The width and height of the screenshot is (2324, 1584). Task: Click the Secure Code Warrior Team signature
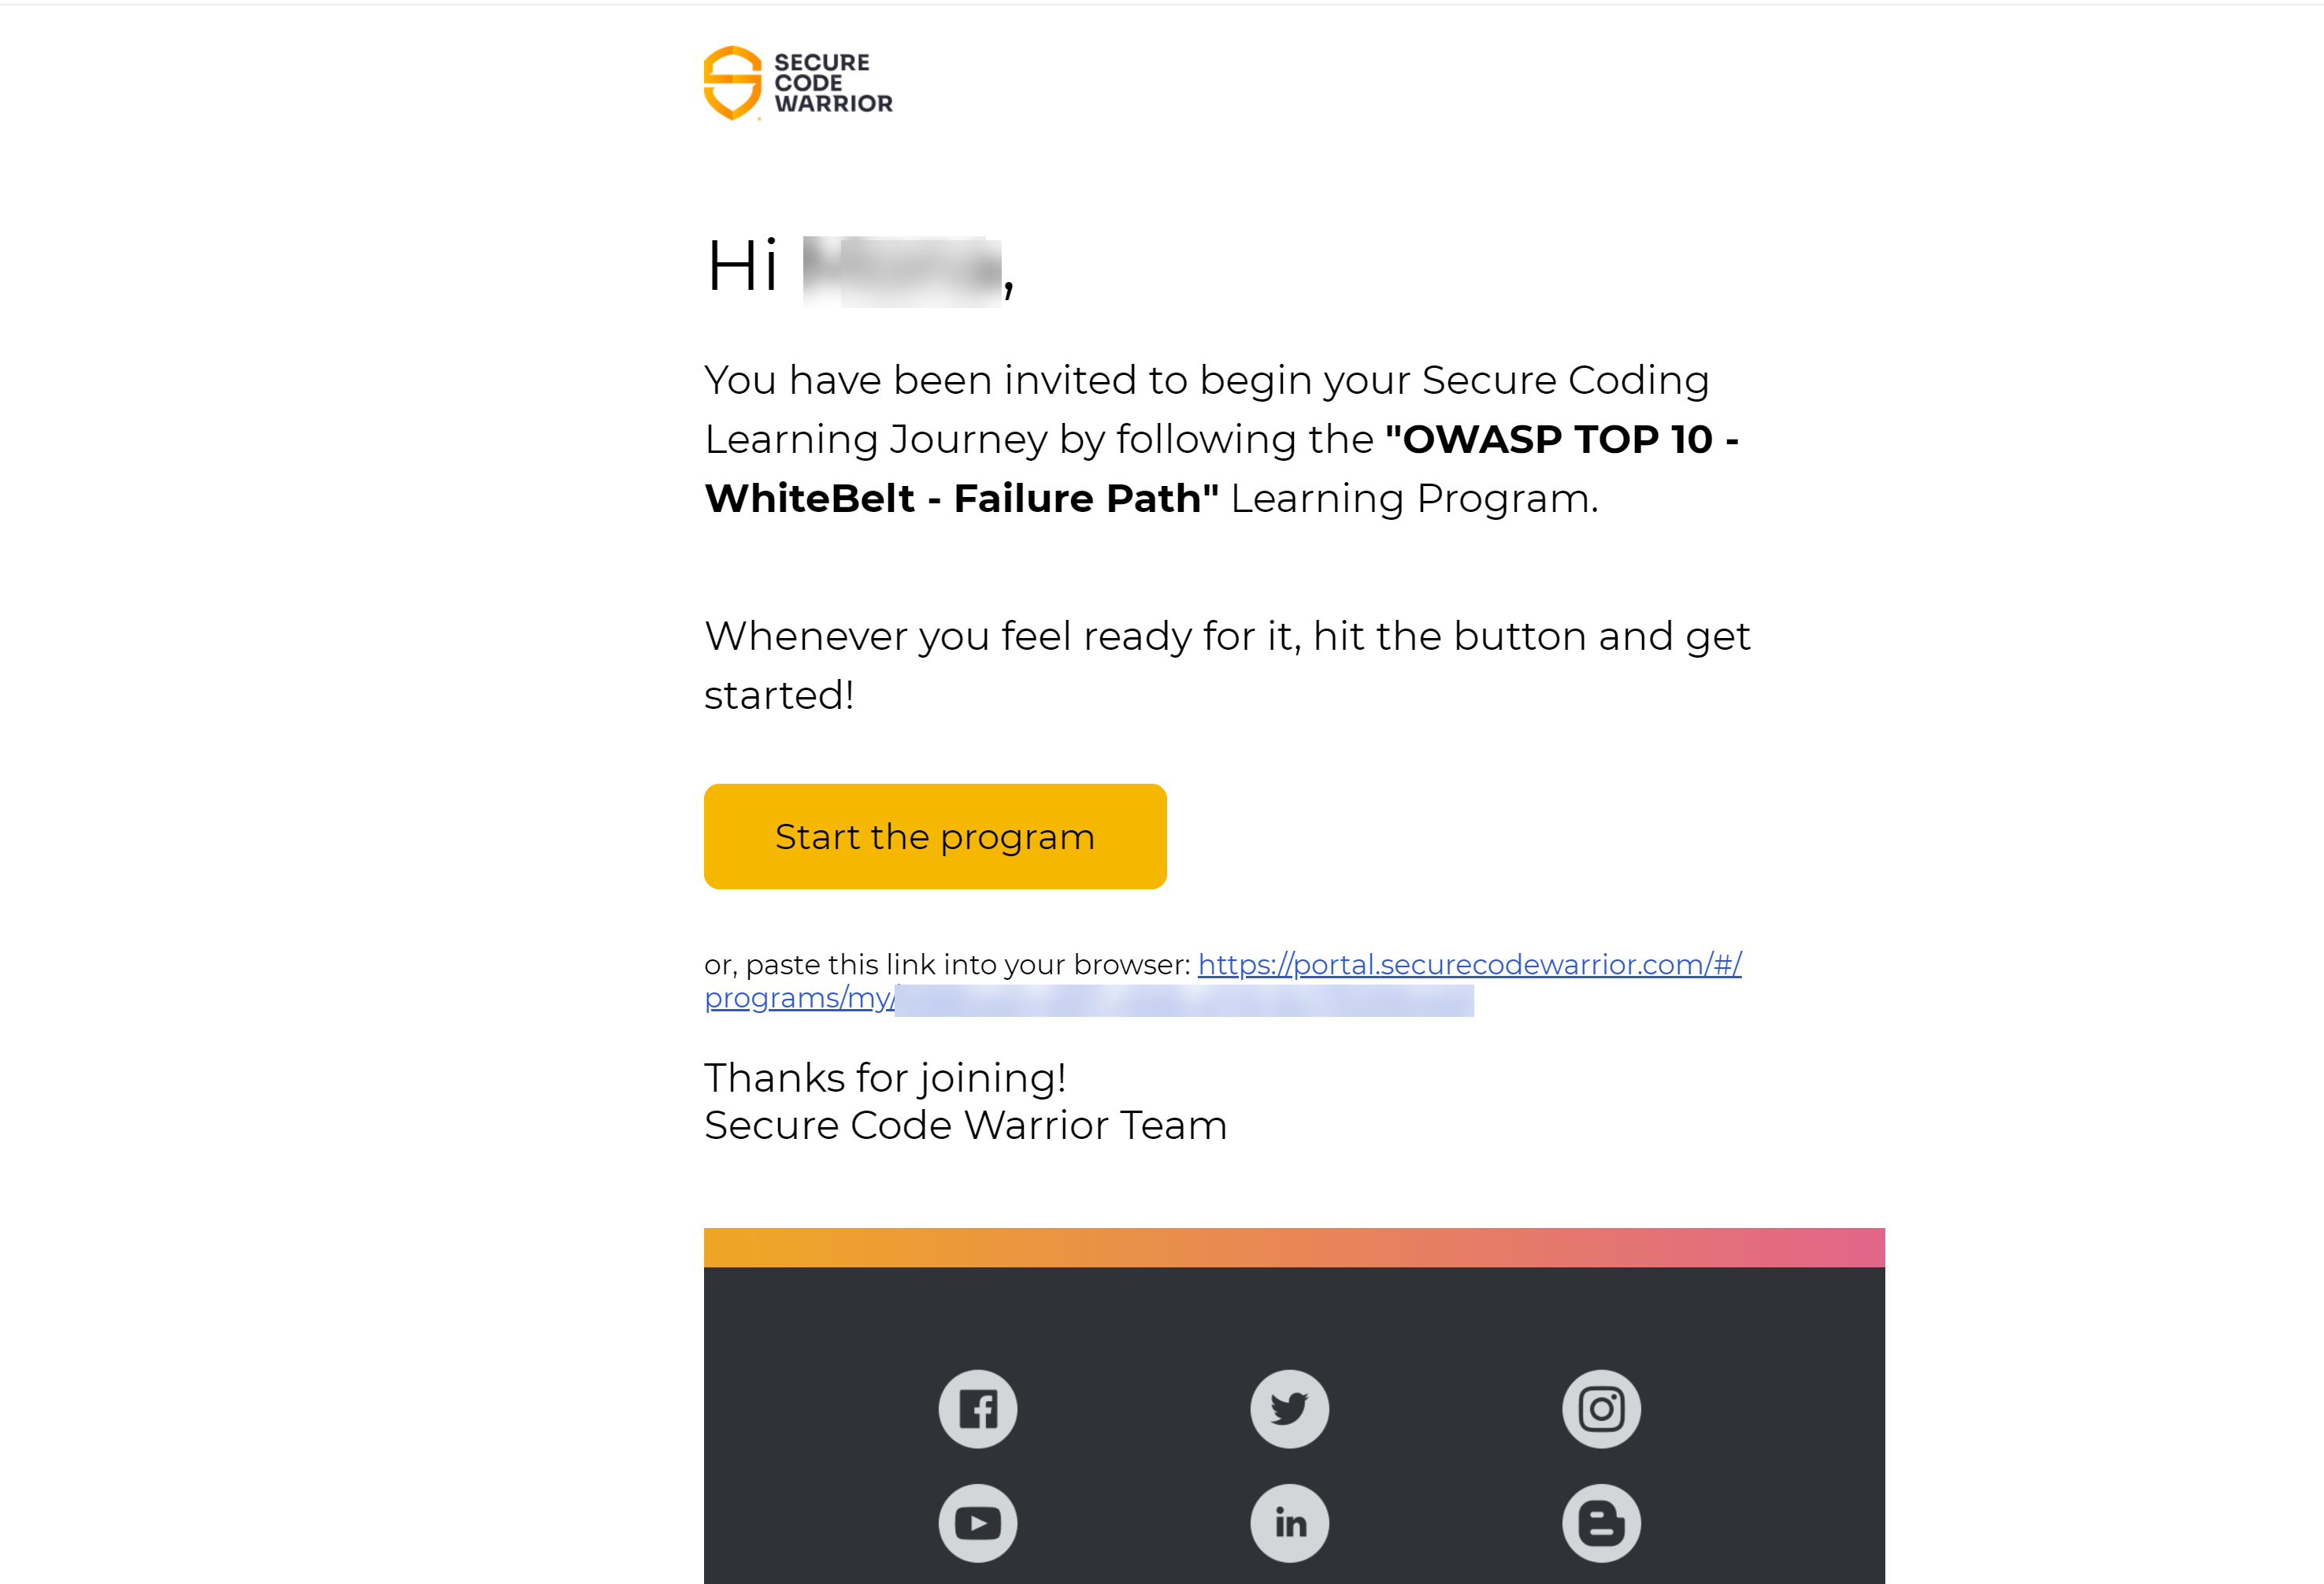(x=965, y=1124)
